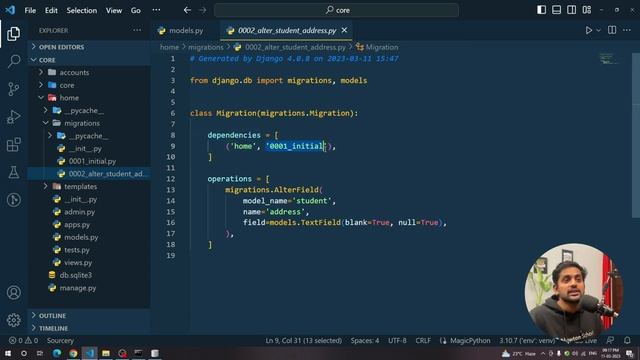Close the 0002_alter_student_address.py tab
The image size is (640, 360).
344,30
